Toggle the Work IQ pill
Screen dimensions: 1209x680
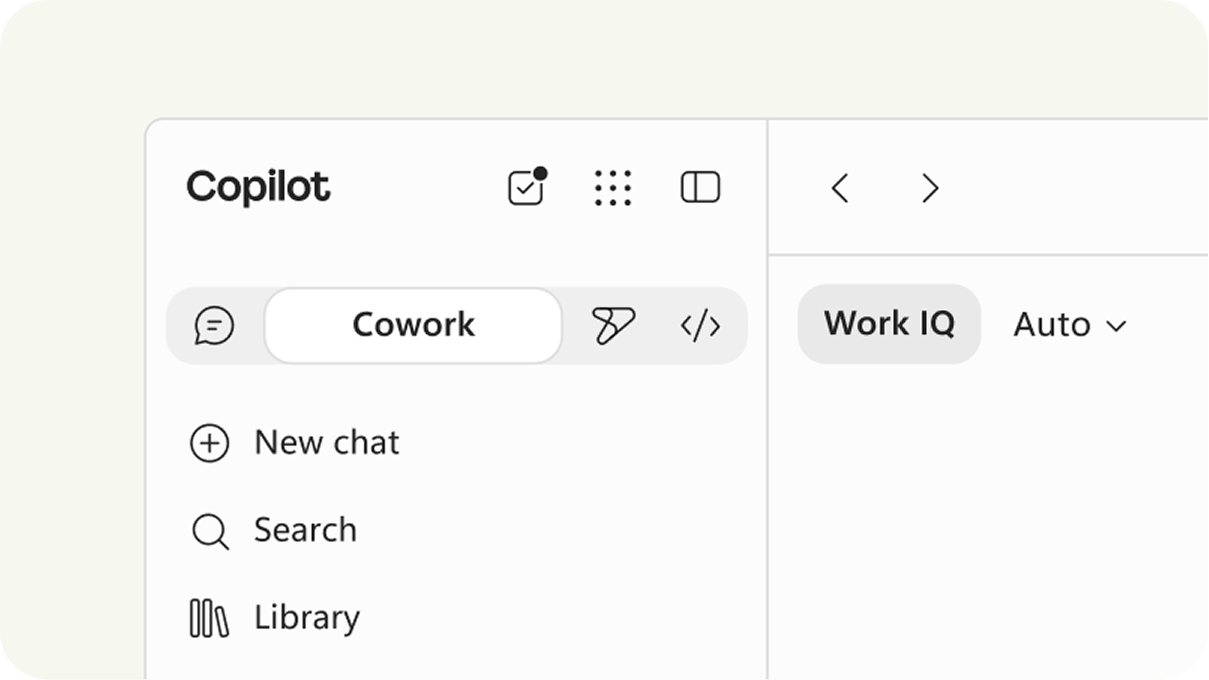[x=889, y=324]
